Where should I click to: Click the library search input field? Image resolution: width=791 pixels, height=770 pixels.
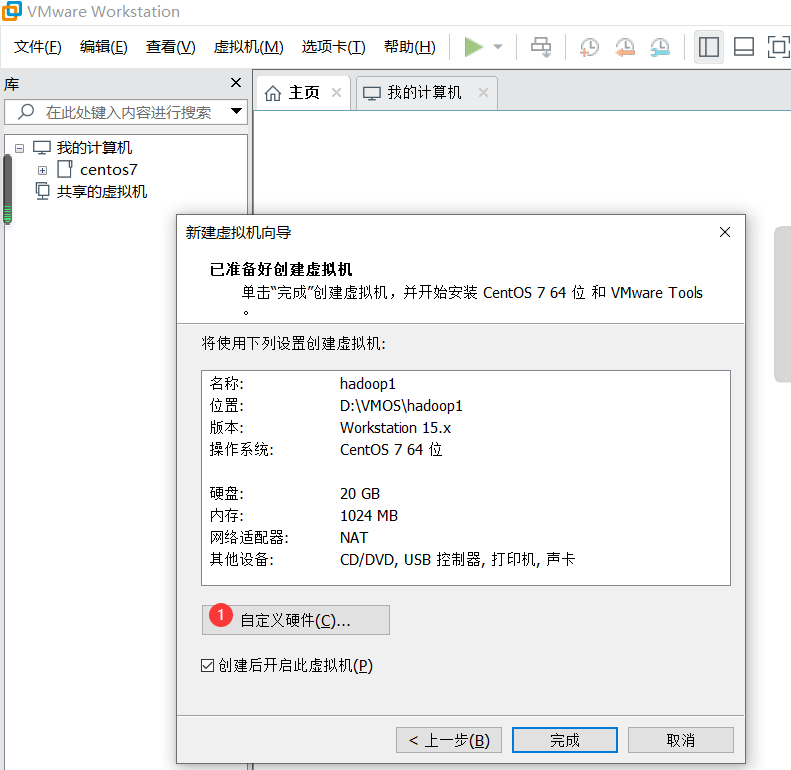tap(126, 112)
